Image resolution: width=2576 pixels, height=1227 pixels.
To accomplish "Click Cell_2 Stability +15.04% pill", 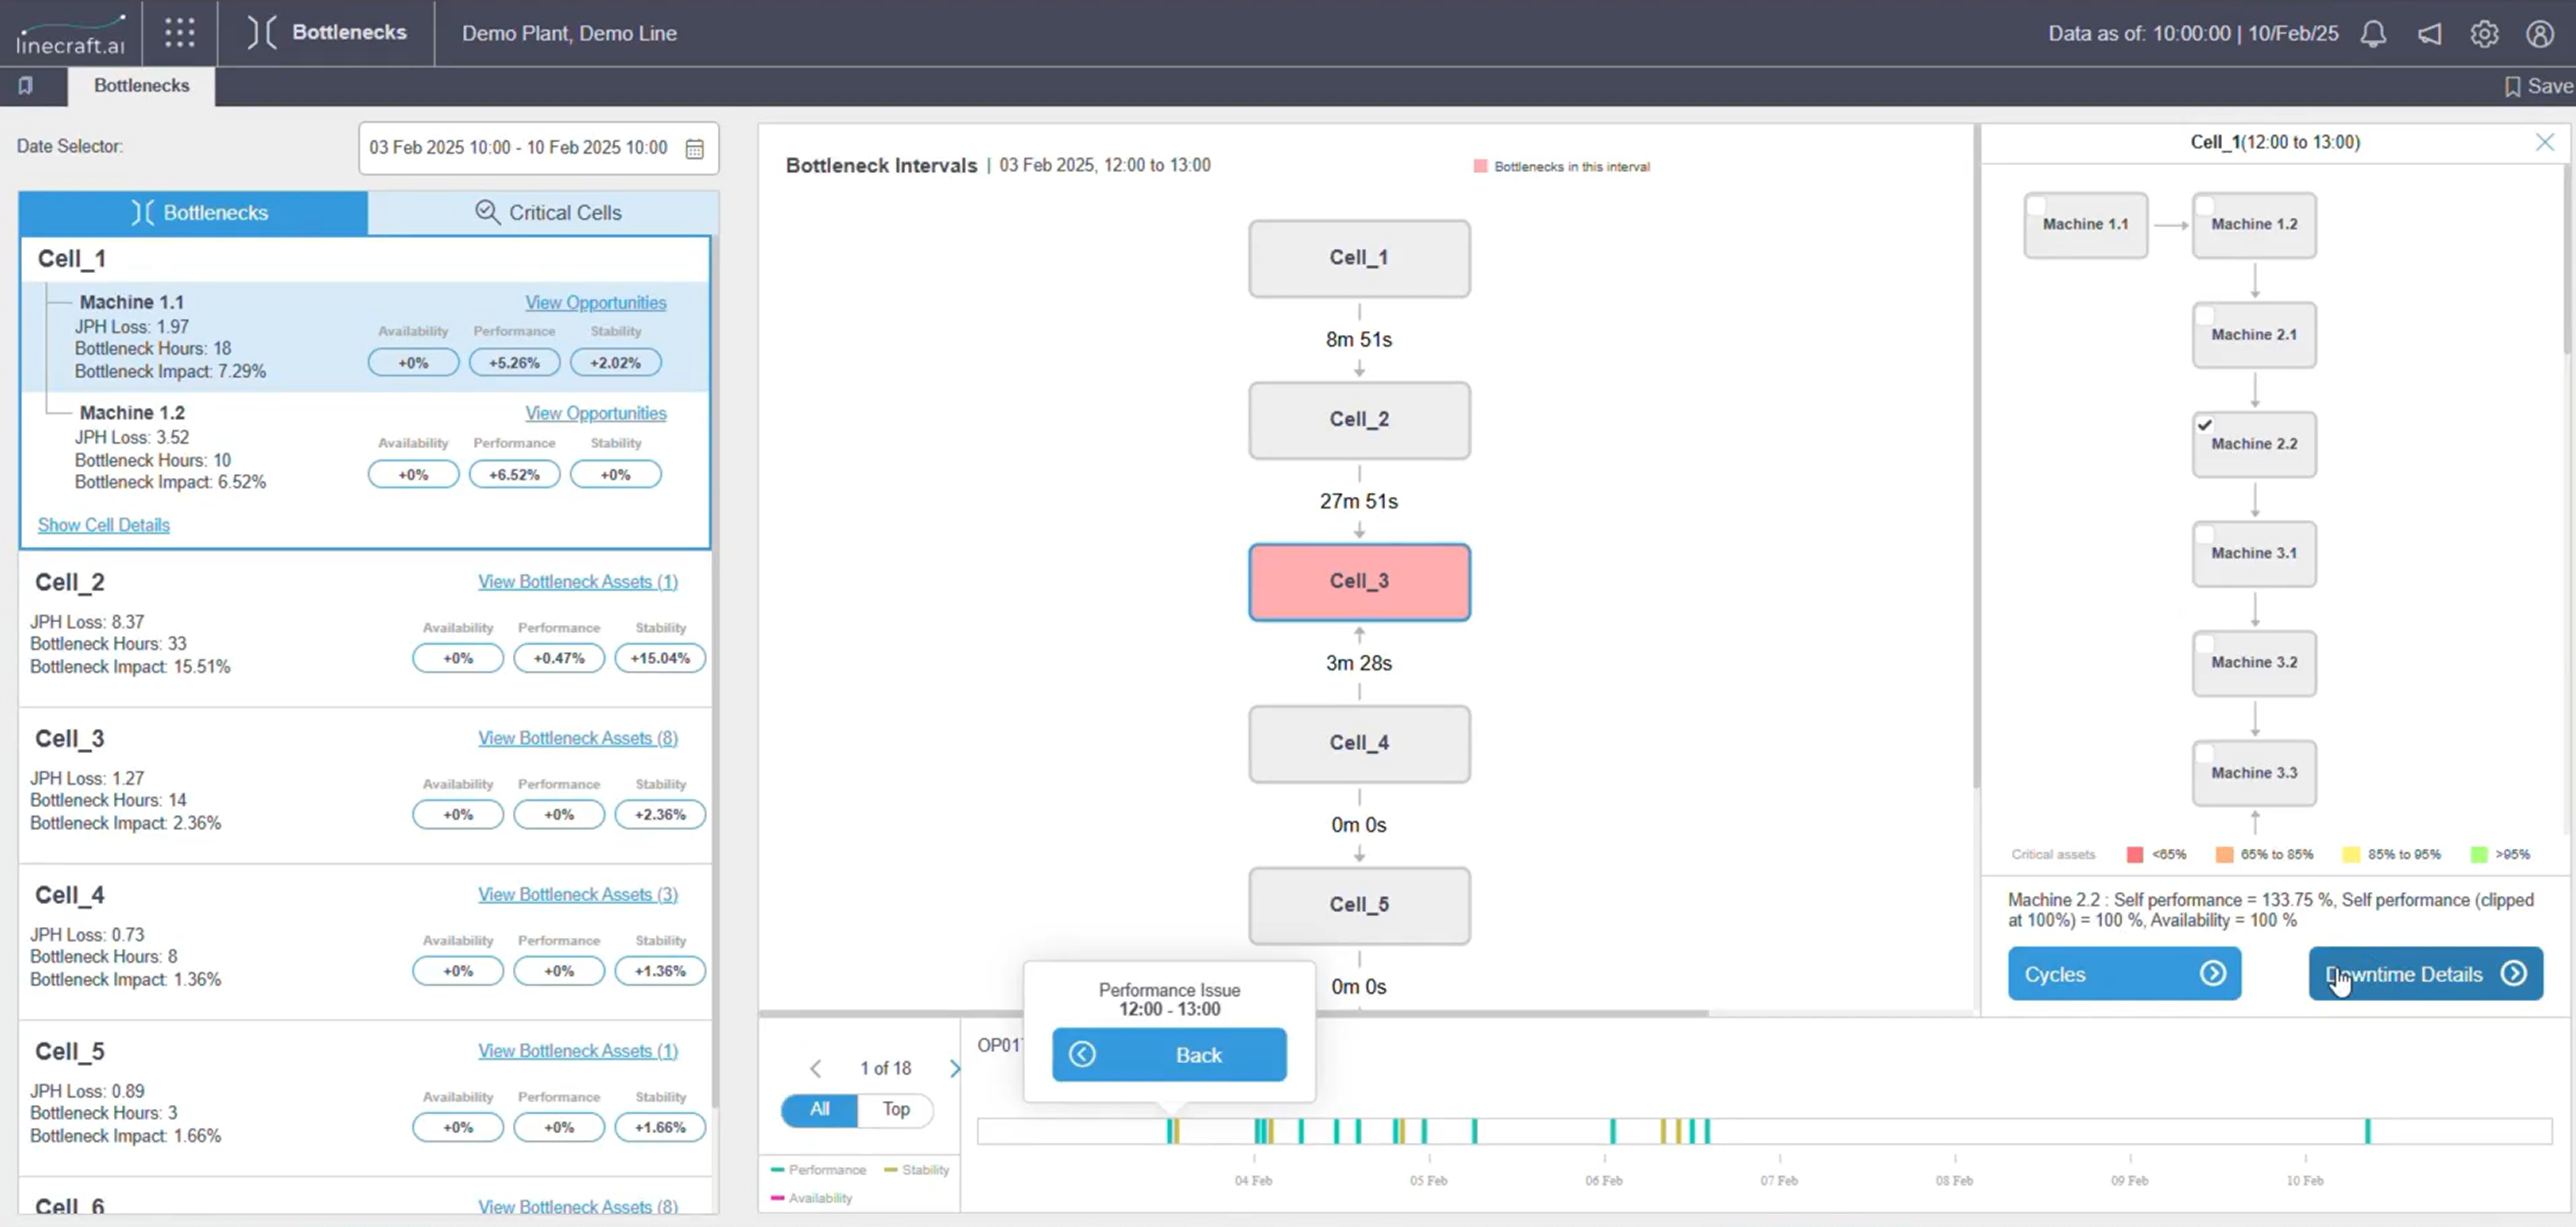I will click(x=660, y=659).
